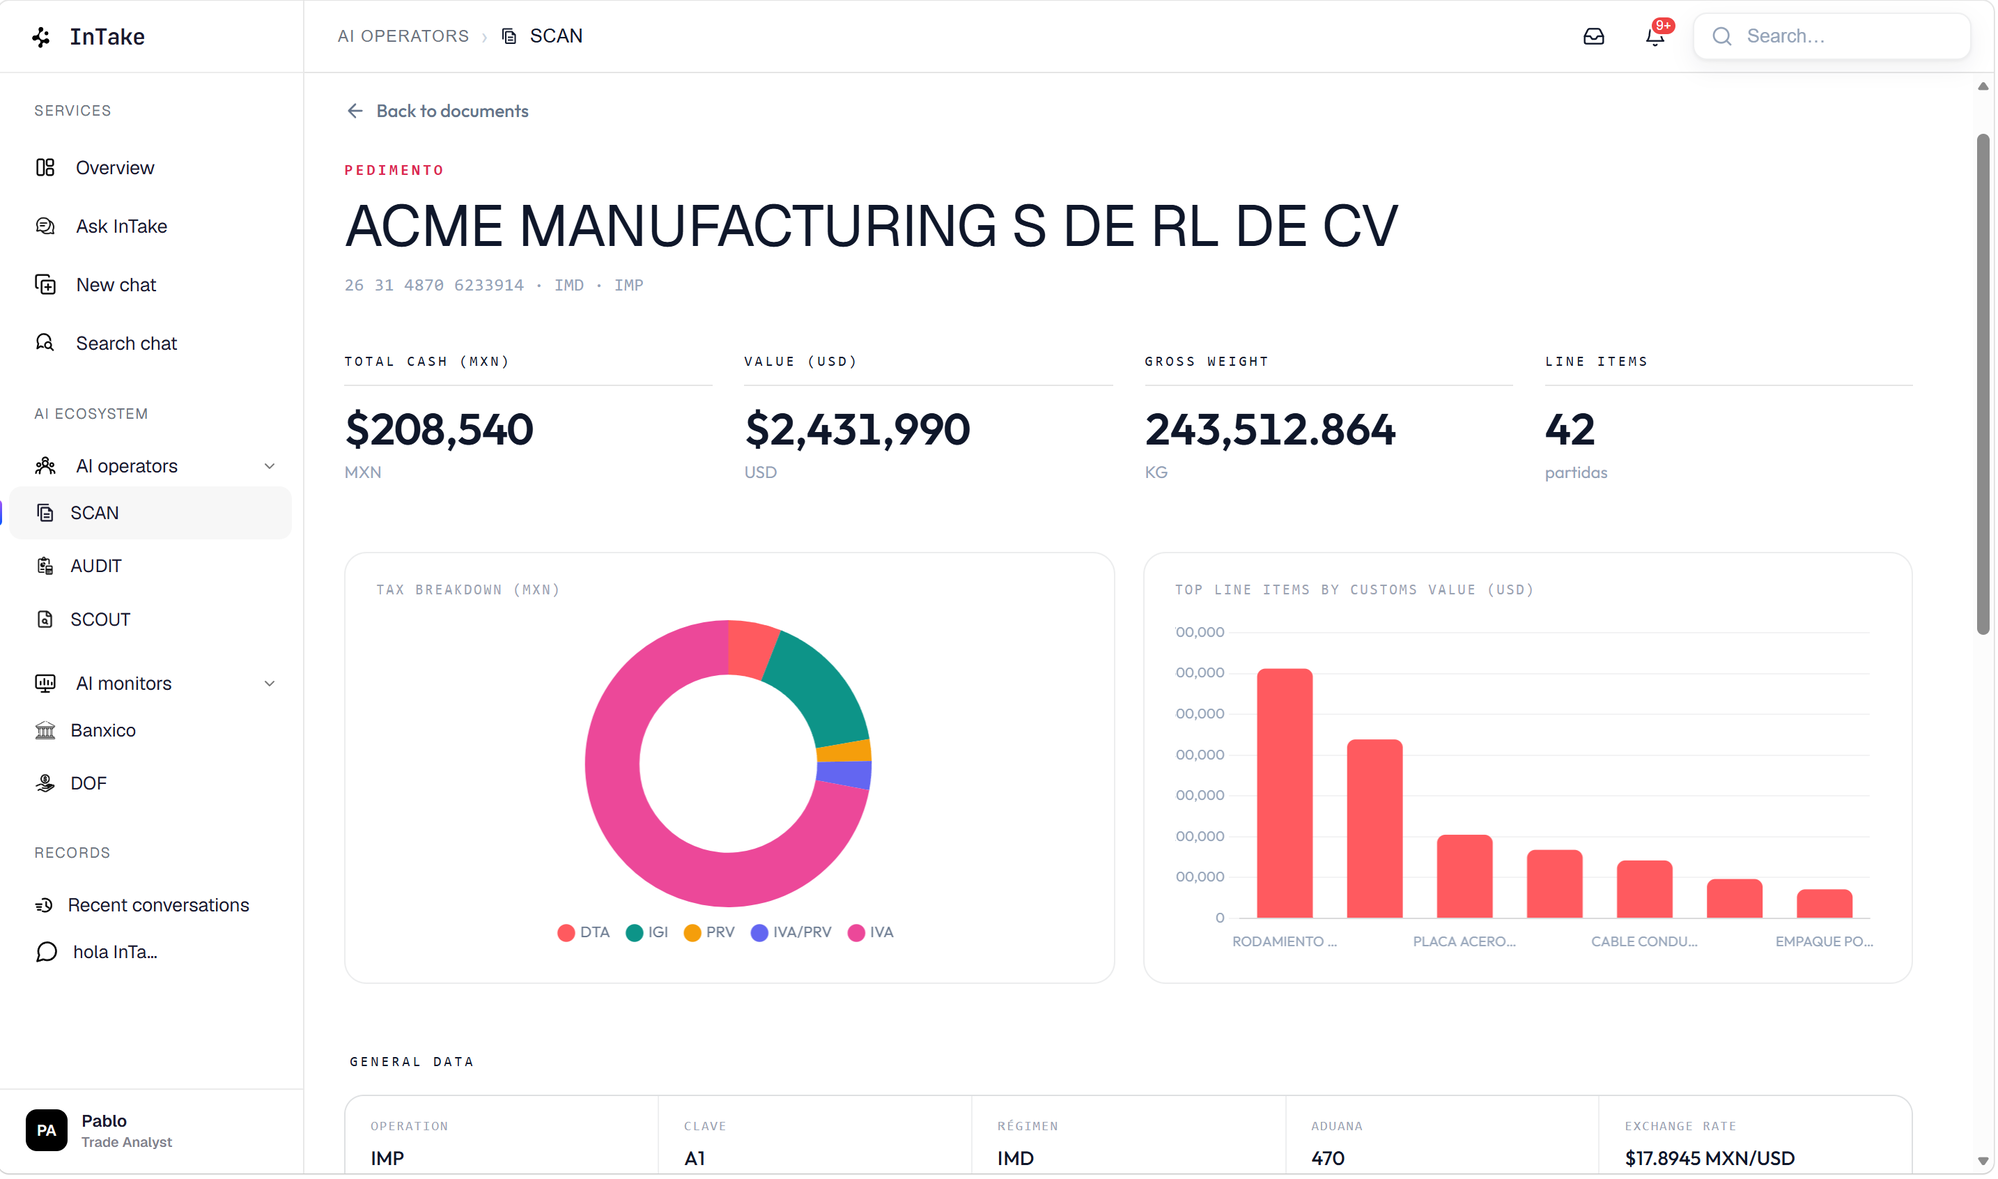The image size is (1998, 1179).
Task: Toggle the IVA legend swatch
Action: point(857,934)
